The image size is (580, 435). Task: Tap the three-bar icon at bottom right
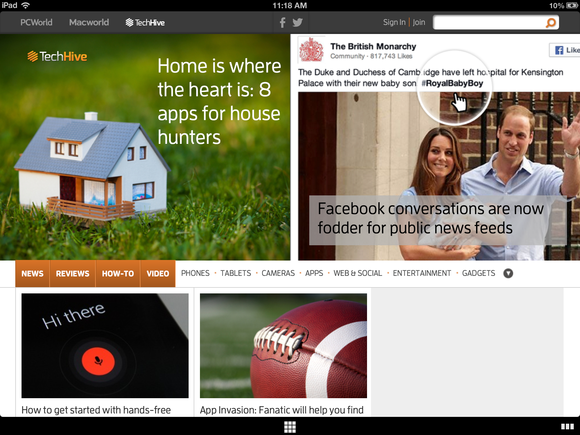coord(567,427)
